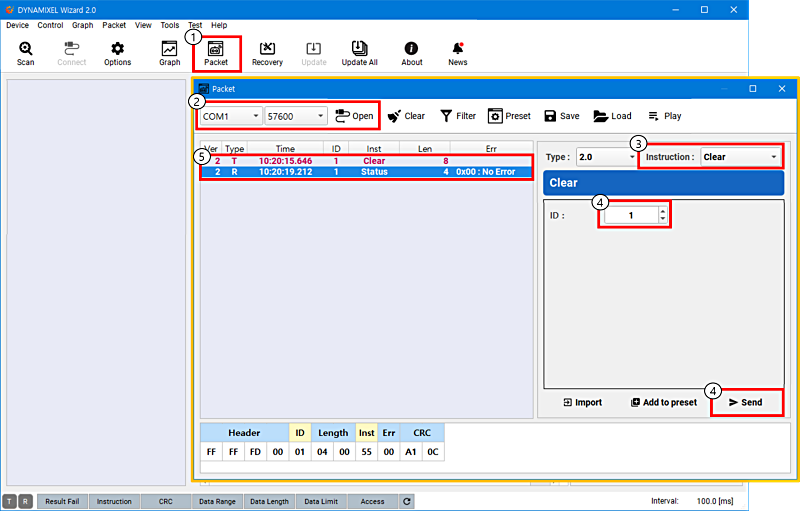Click the Update toolbar icon

[x=314, y=54]
